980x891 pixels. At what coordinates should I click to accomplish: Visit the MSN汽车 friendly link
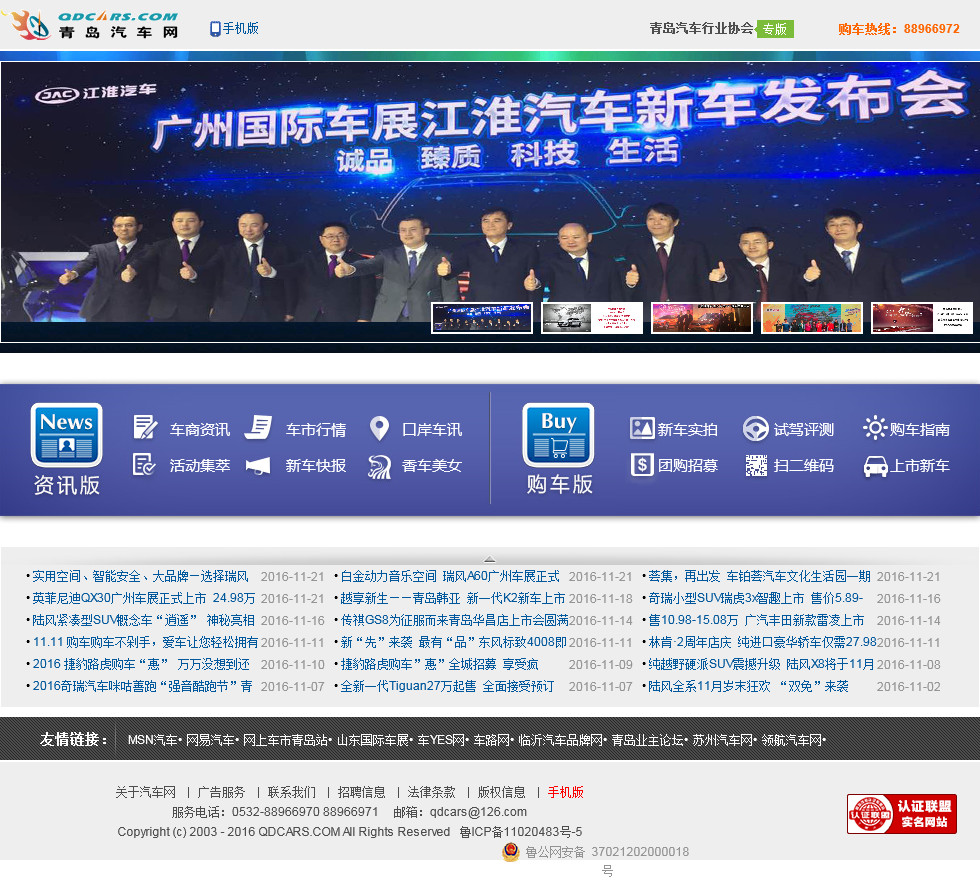[x=152, y=740]
